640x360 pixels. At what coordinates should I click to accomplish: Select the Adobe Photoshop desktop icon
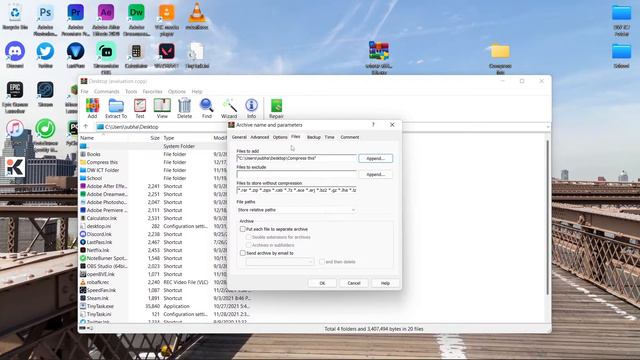click(x=45, y=20)
